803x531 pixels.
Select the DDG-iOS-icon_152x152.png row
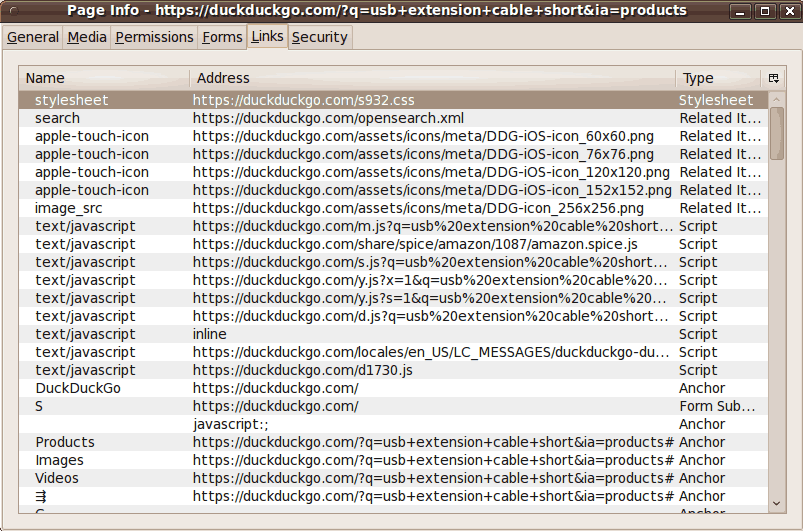click(393, 190)
